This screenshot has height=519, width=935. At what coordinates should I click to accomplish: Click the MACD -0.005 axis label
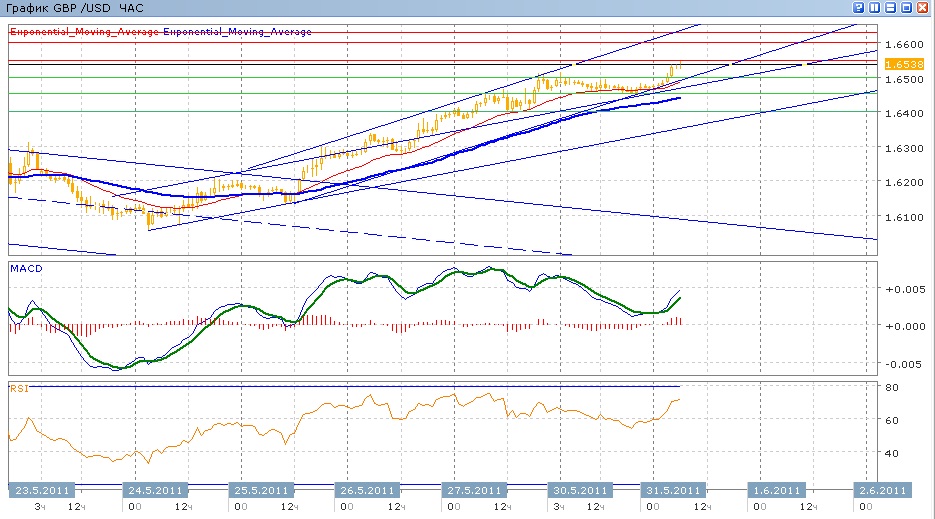905,364
